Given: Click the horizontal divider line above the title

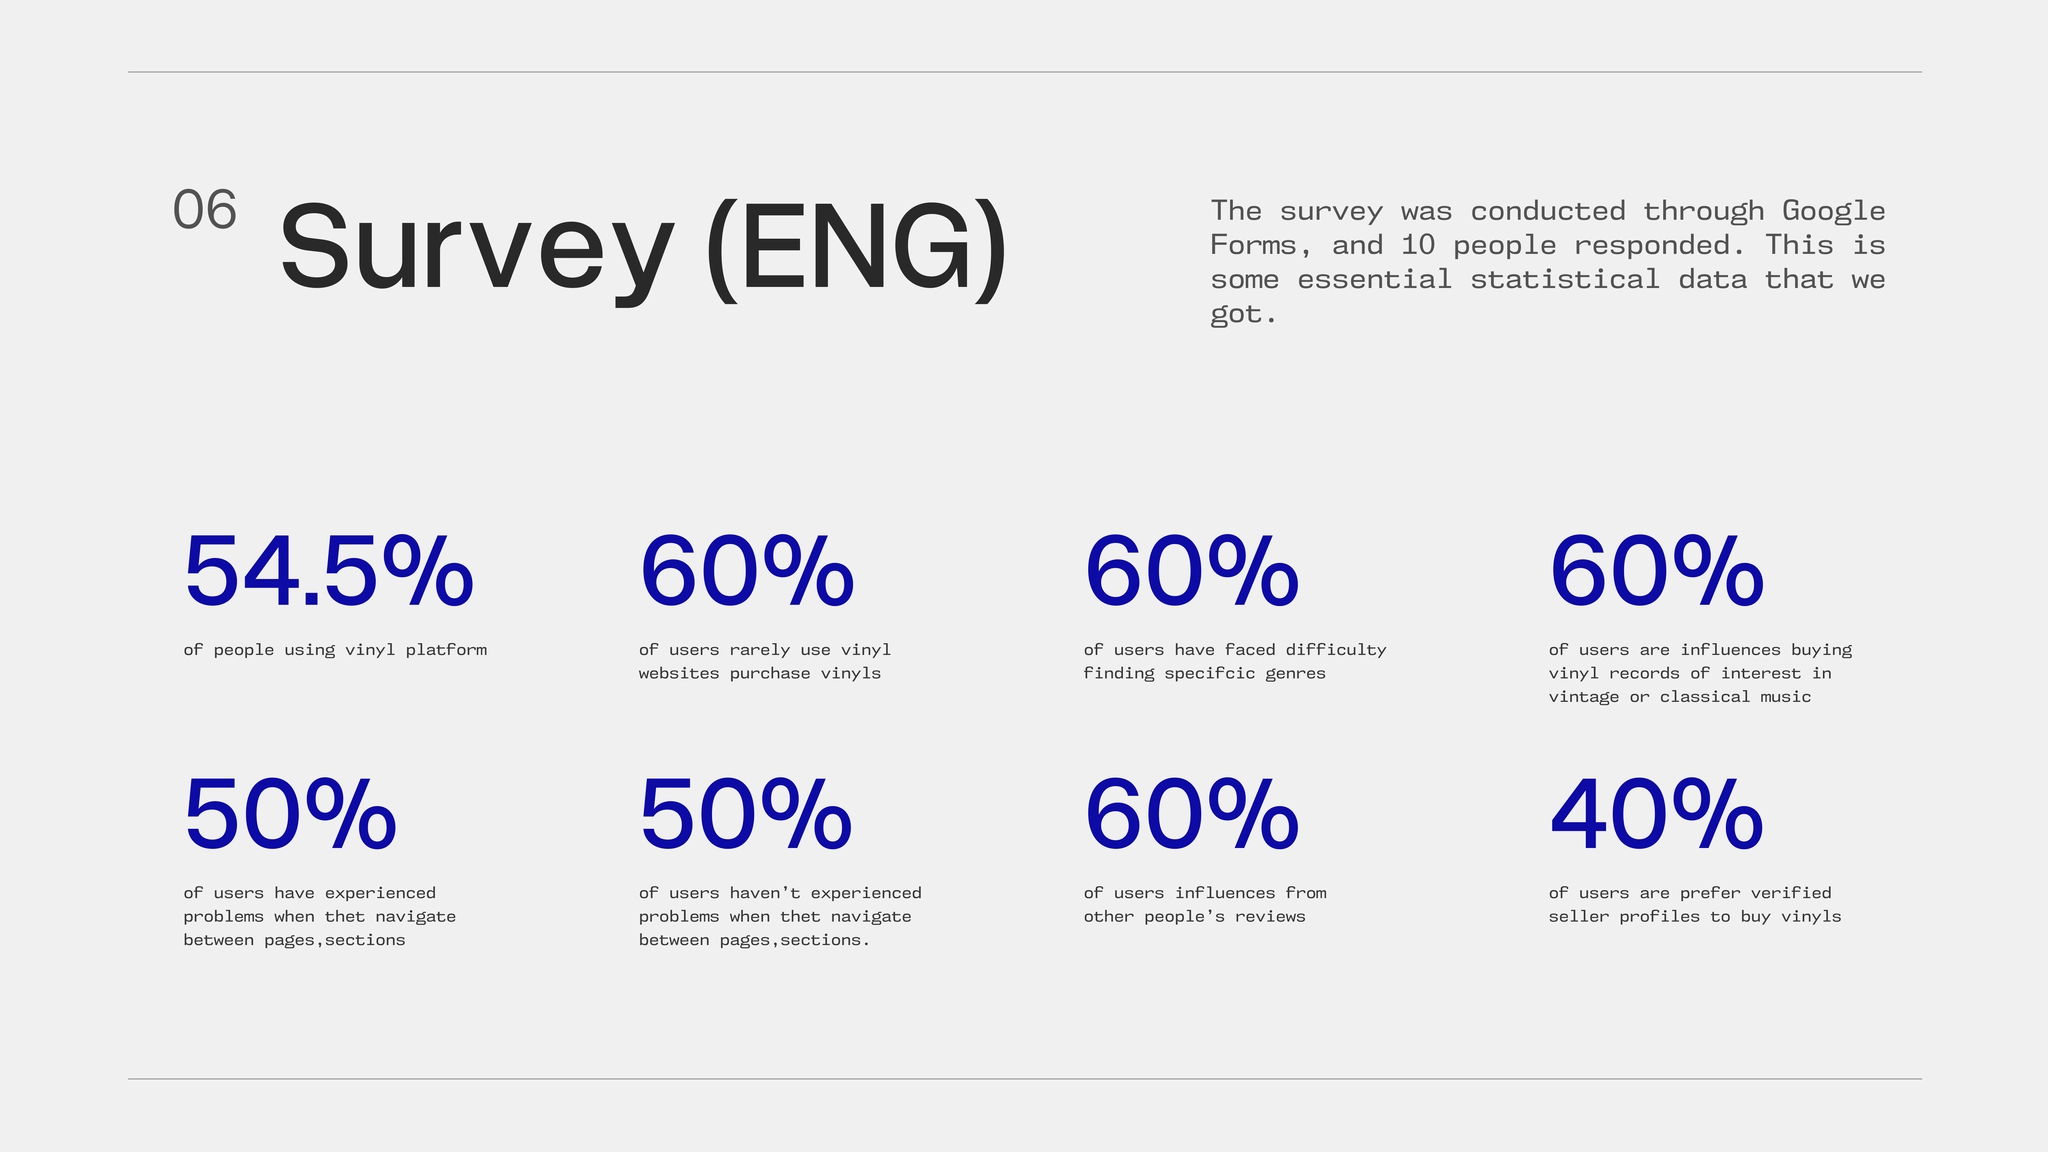Looking at the screenshot, I should pos(1024,72).
